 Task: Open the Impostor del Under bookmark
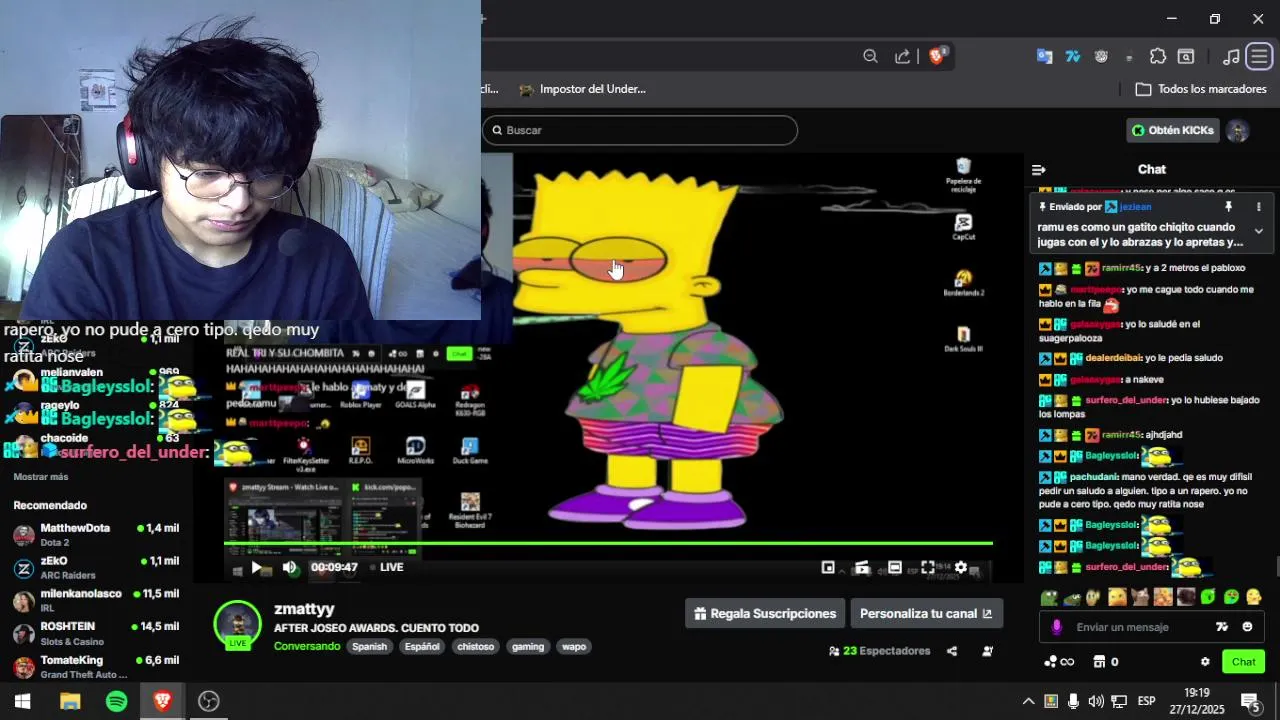pos(582,89)
